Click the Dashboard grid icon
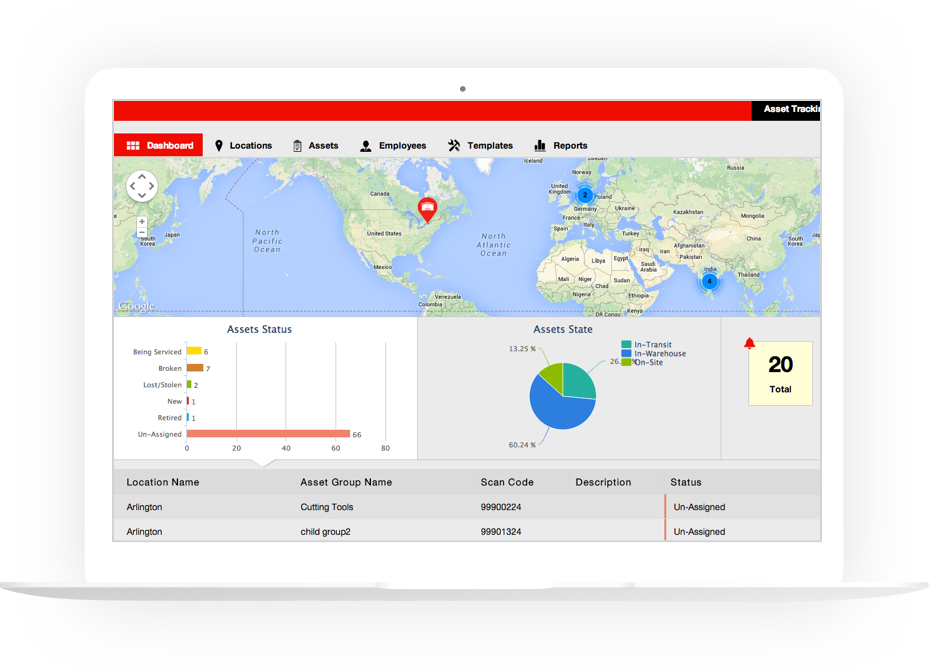929x672 pixels. (x=133, y=145)
